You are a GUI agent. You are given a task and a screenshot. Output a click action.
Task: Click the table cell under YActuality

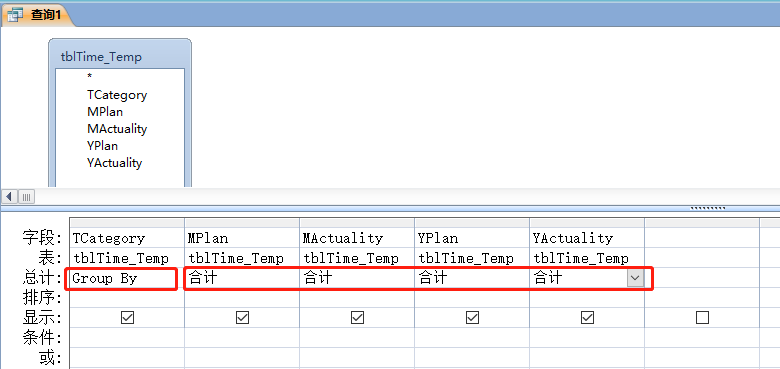pos(586,258)
